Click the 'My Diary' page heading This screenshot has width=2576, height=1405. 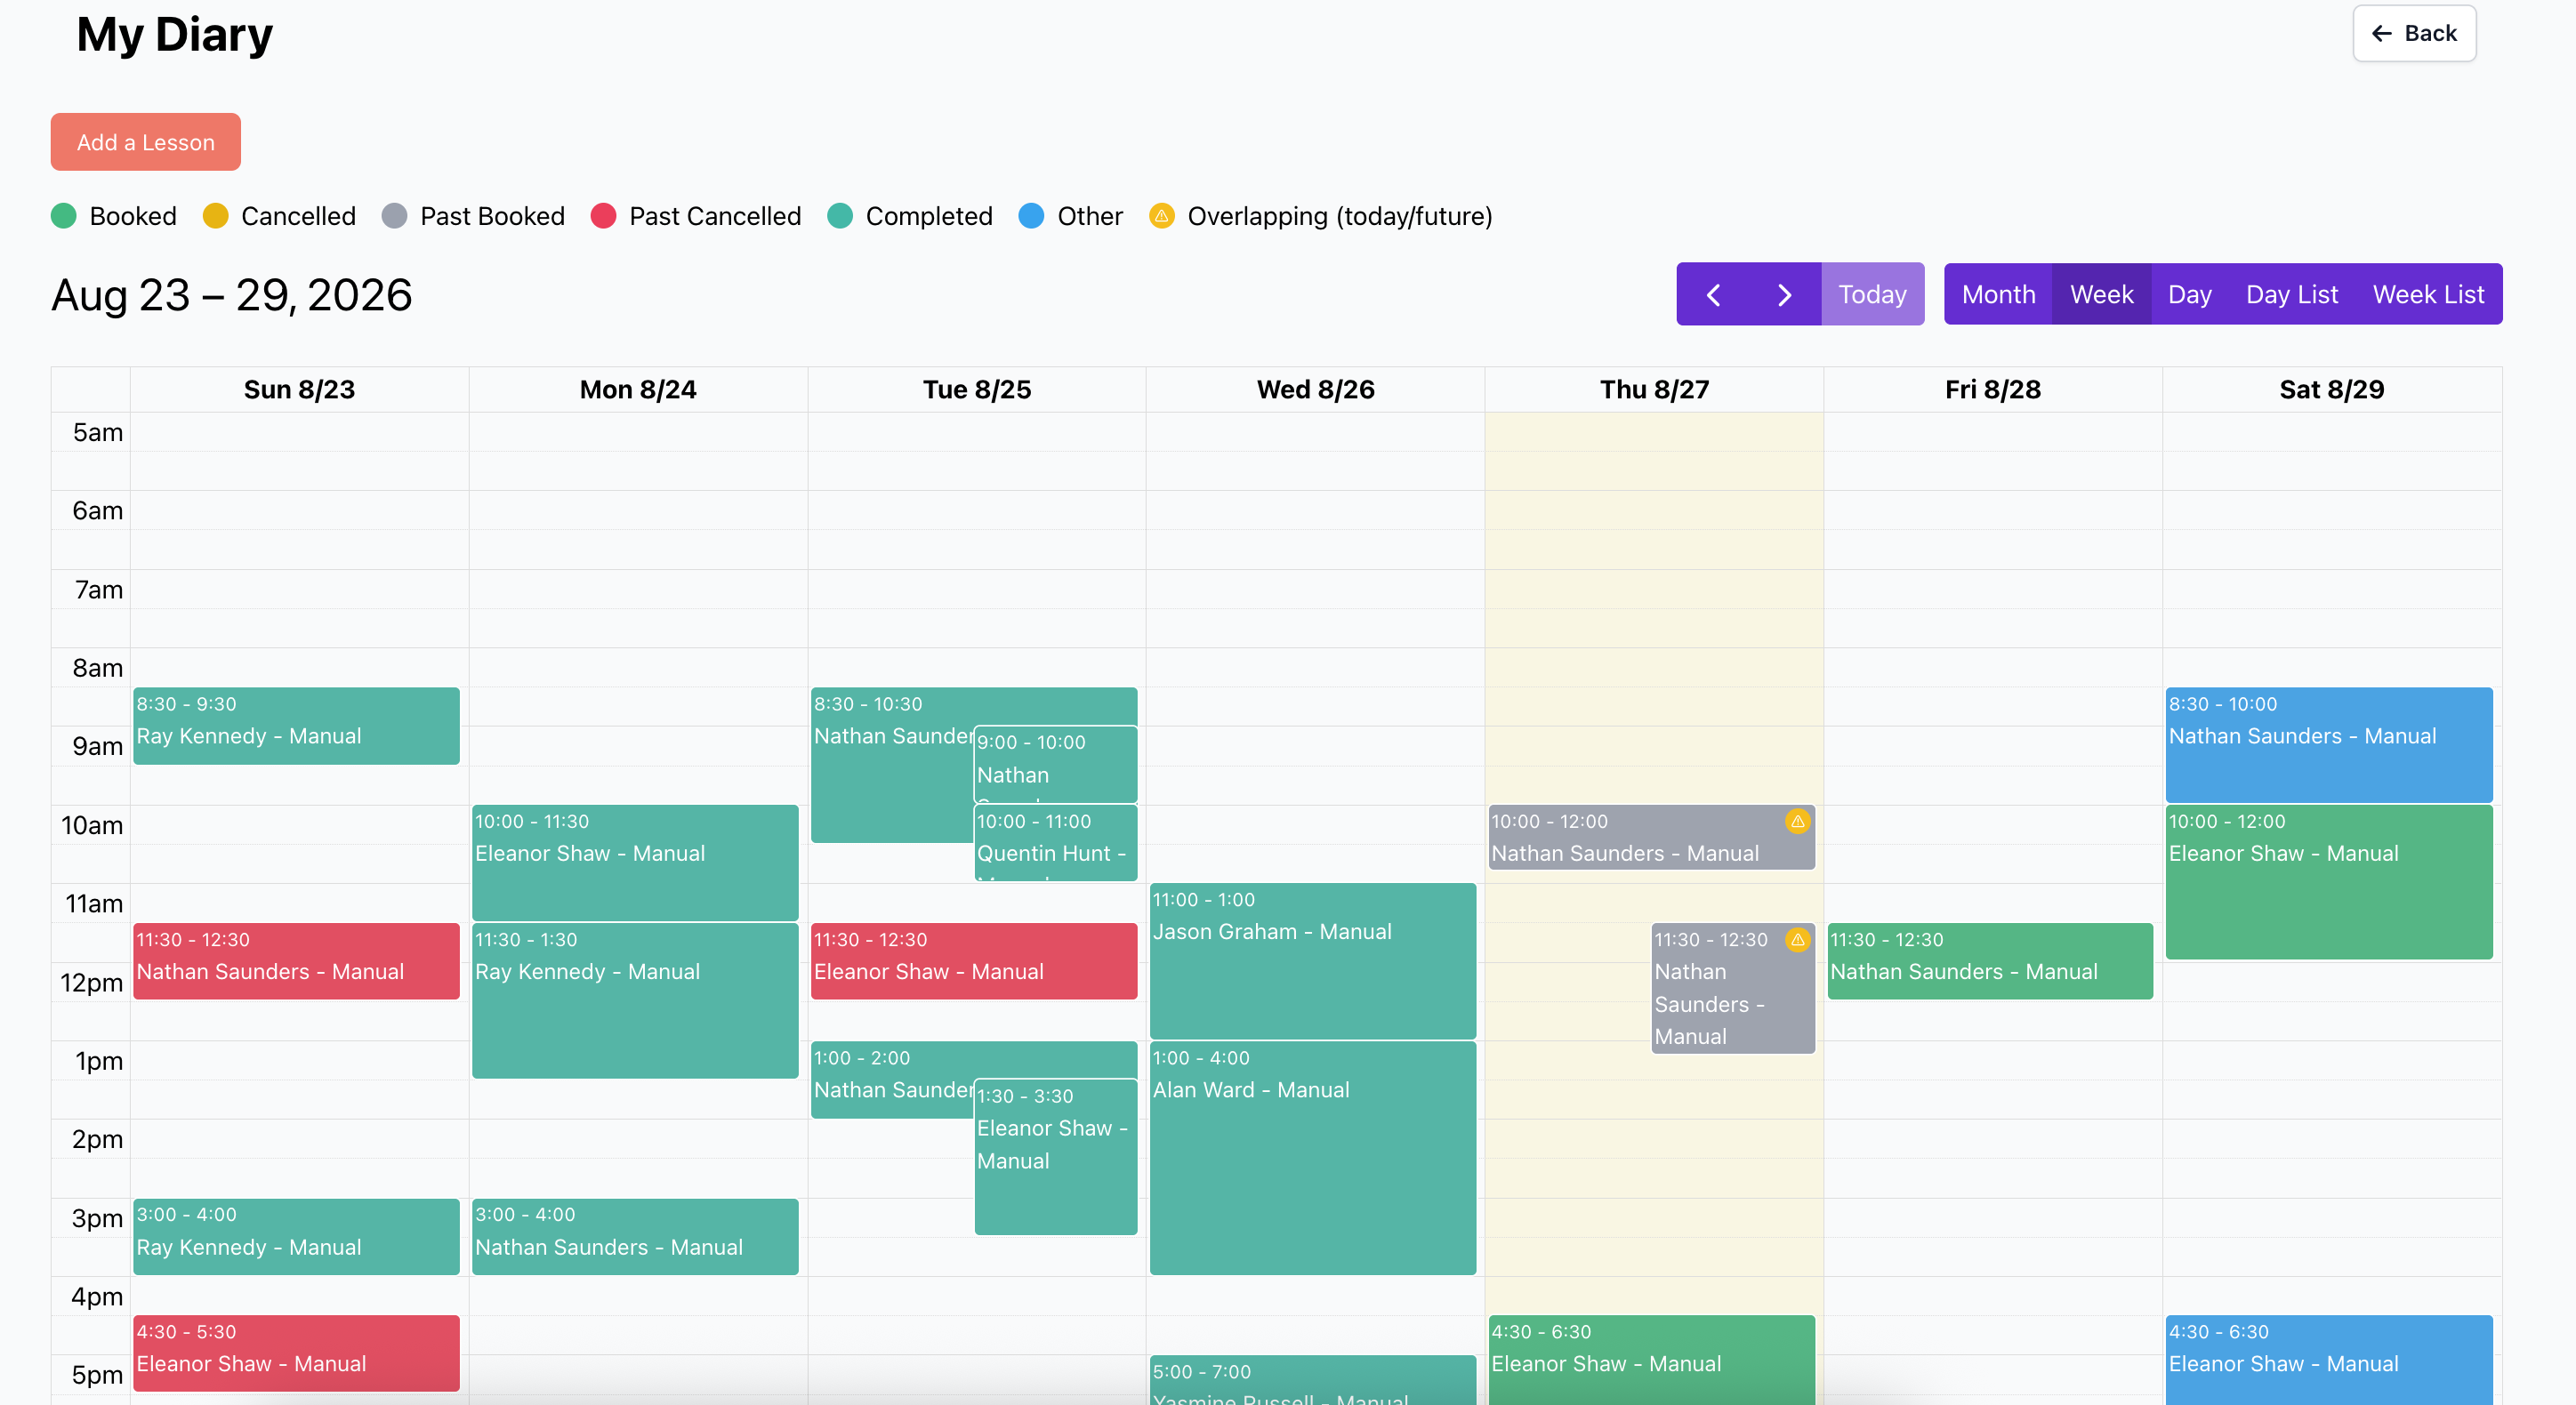[174, 35]
